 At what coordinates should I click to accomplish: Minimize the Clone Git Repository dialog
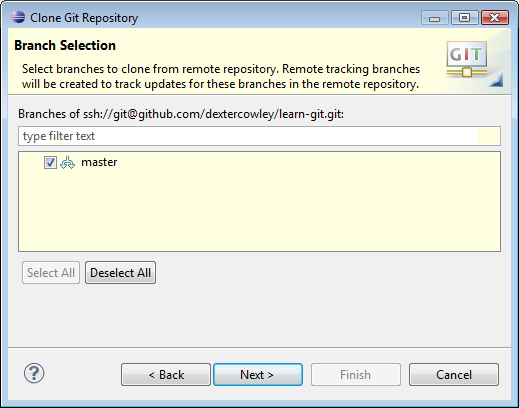pos(435,18)
